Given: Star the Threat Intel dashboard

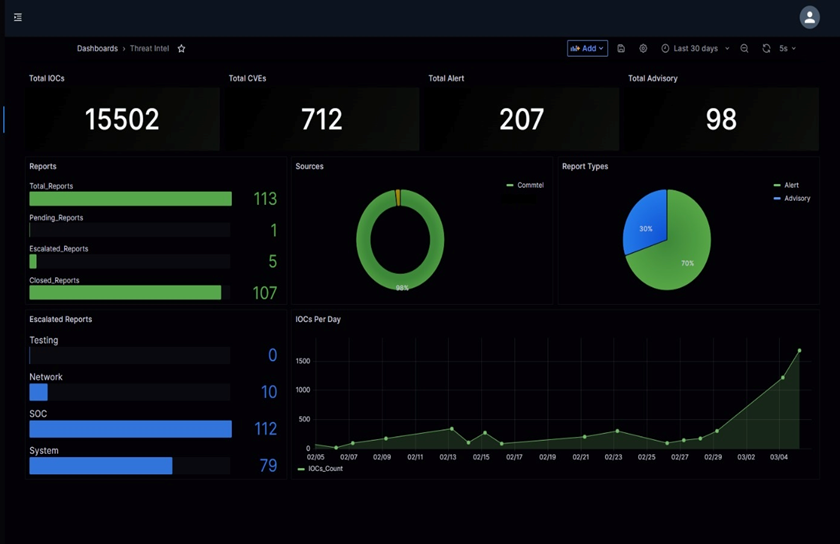Looking at the screenshot, I should coord(181,48).
